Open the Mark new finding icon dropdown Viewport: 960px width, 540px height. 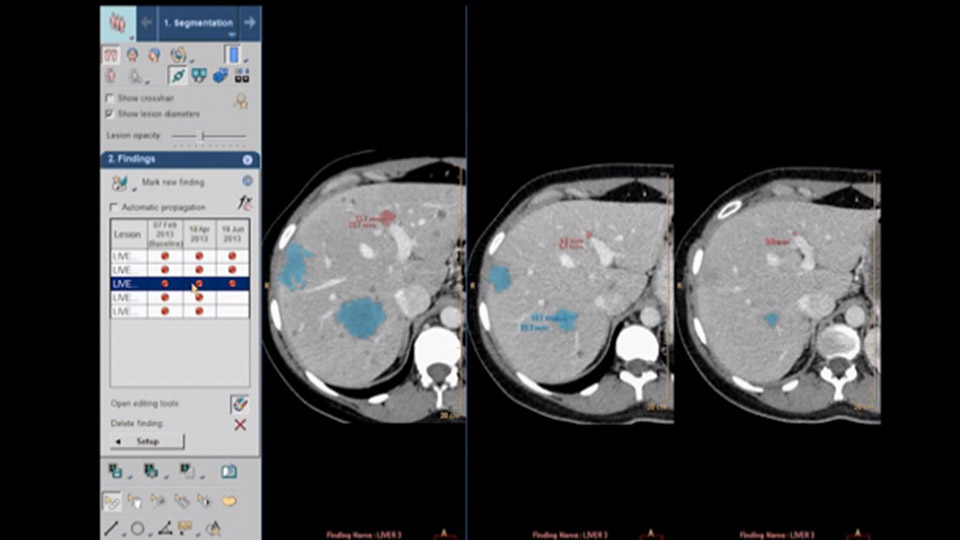pos(133,189)
